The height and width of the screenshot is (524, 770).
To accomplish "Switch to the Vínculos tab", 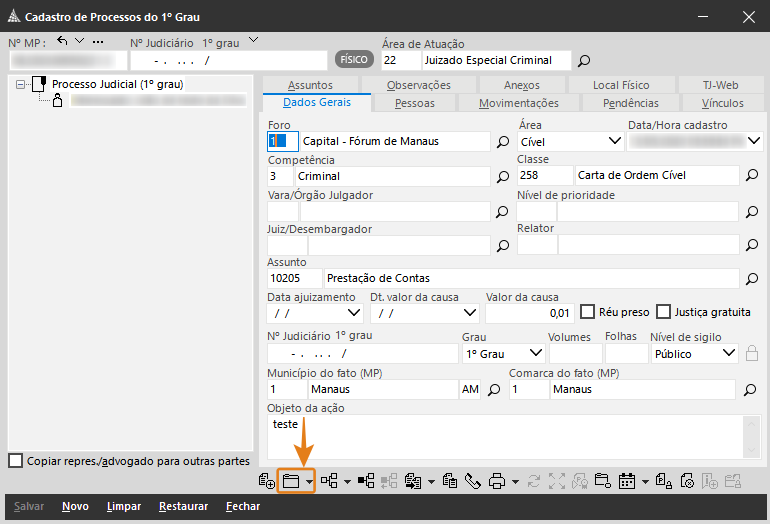I will [x=722, y=103].
